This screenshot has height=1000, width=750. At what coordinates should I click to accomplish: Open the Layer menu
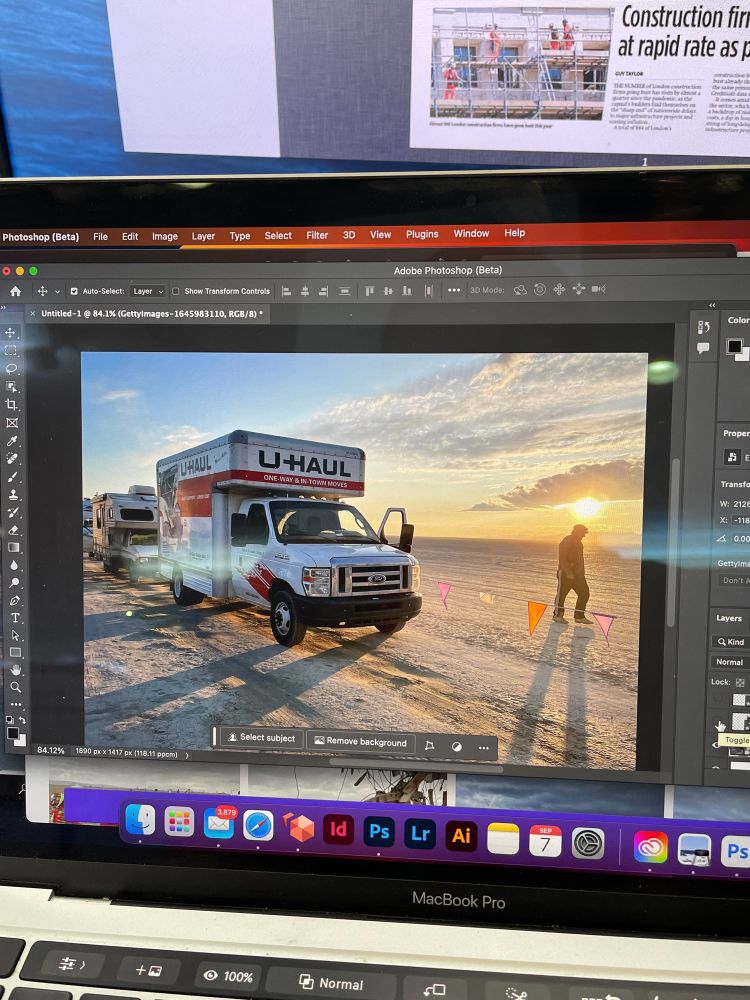[x=203, y=236]
